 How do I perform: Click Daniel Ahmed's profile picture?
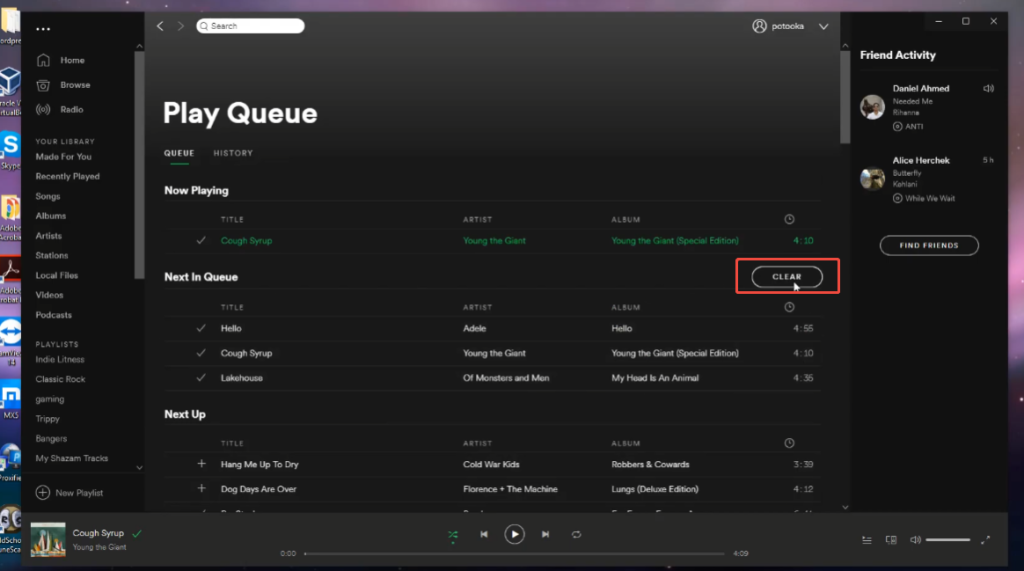click(x=872, y=107)
